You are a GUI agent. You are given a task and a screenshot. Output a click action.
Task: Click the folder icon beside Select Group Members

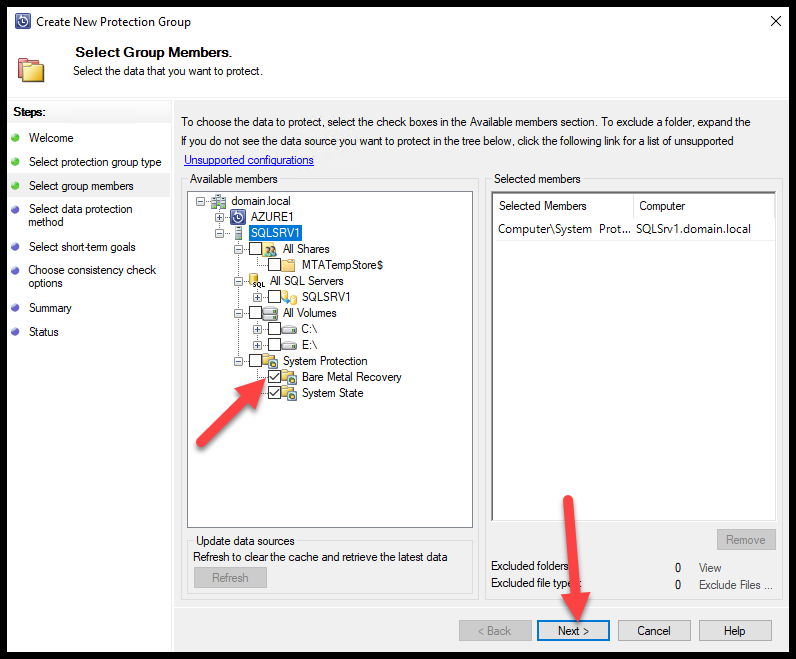coord(31,70)
